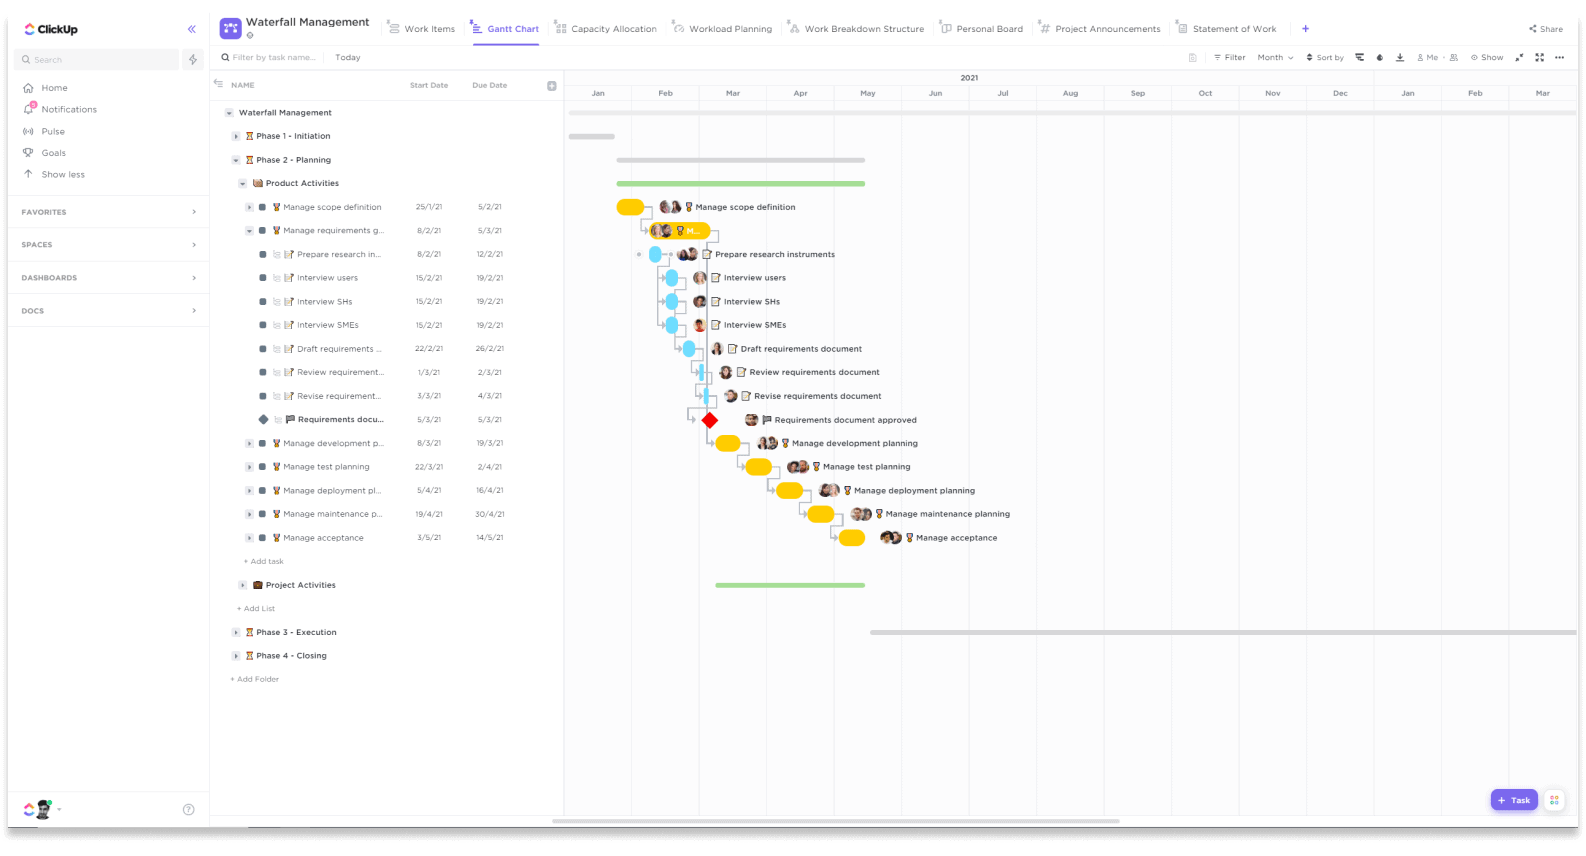Click the Filter button
The image size is (1586, 856).
[1230, 58]
